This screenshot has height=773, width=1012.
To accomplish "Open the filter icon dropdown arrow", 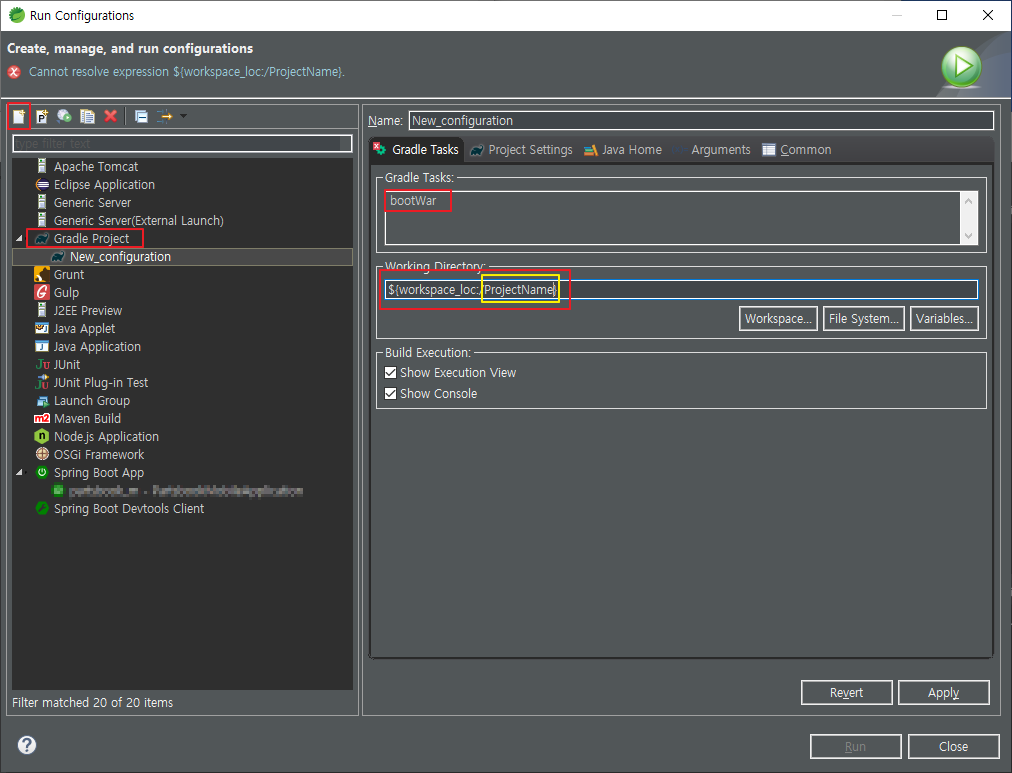I will (x=183, y=116).
